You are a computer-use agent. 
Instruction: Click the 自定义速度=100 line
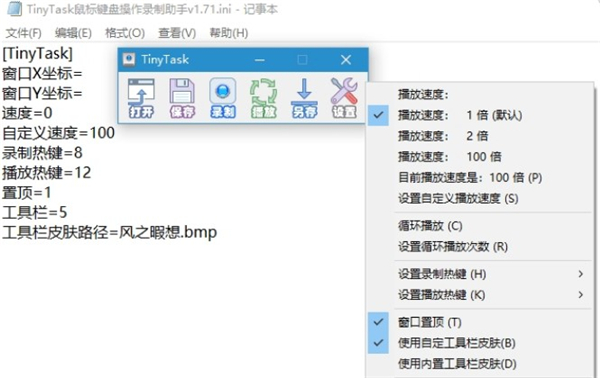[59, 133]
